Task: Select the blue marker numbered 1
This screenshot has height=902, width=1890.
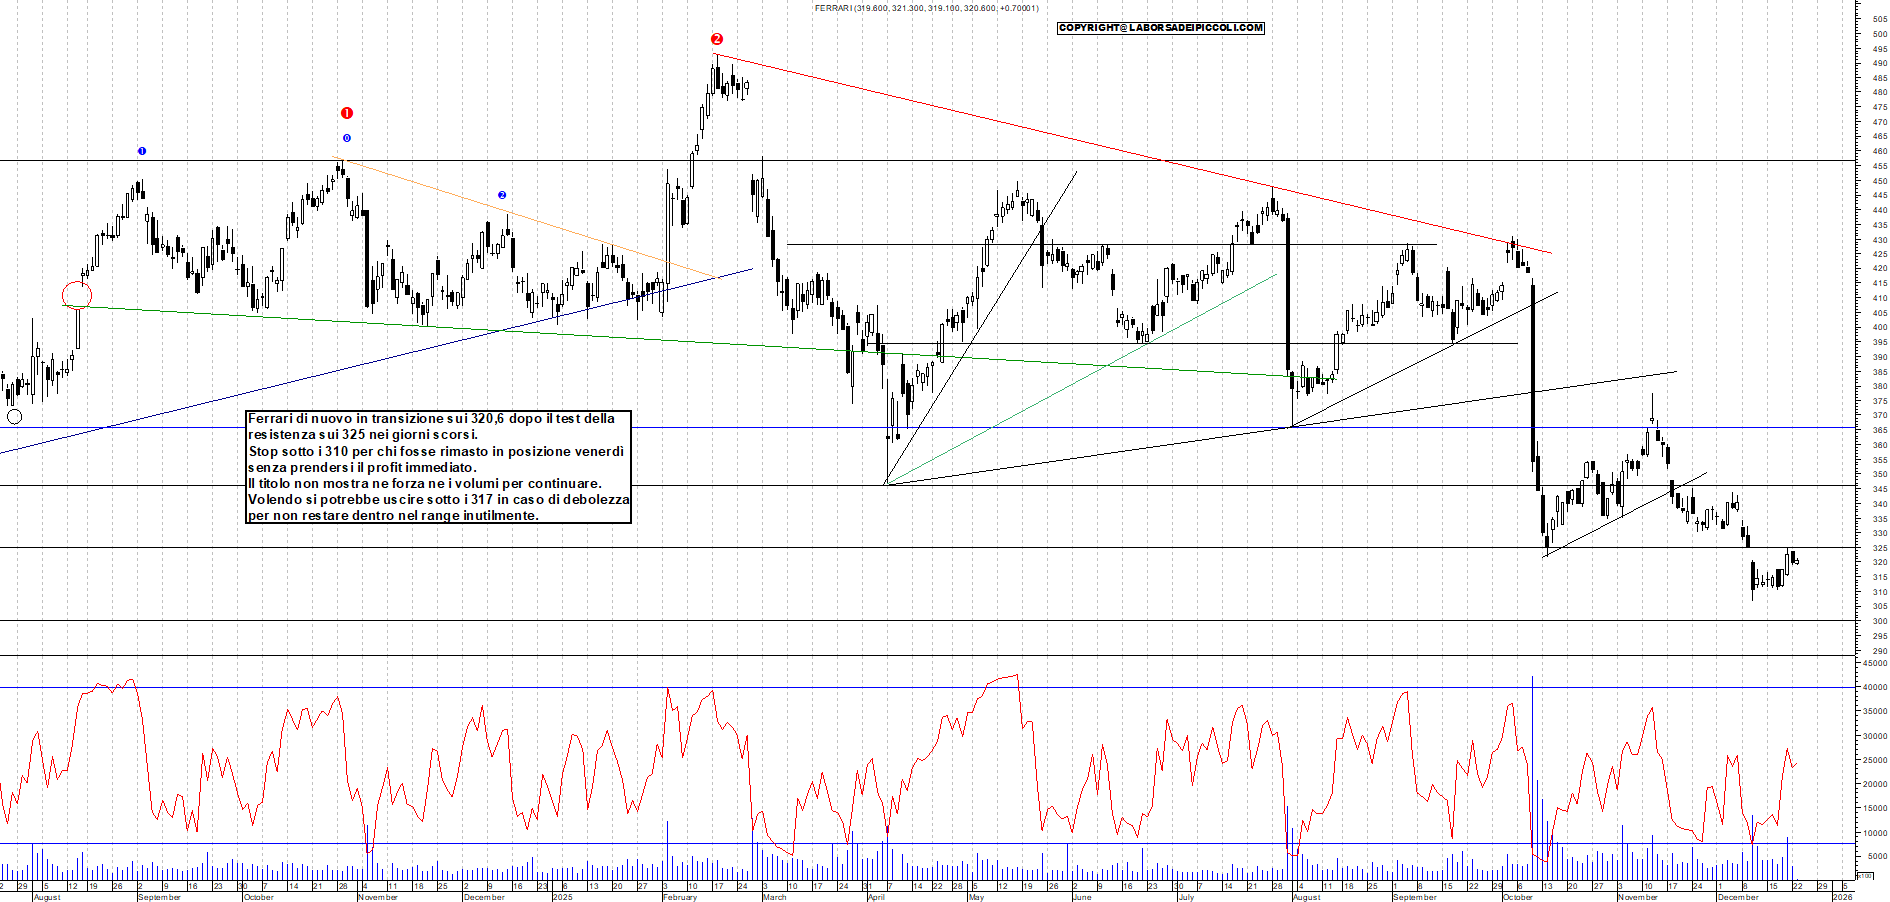Action: [x=142, y=151]
